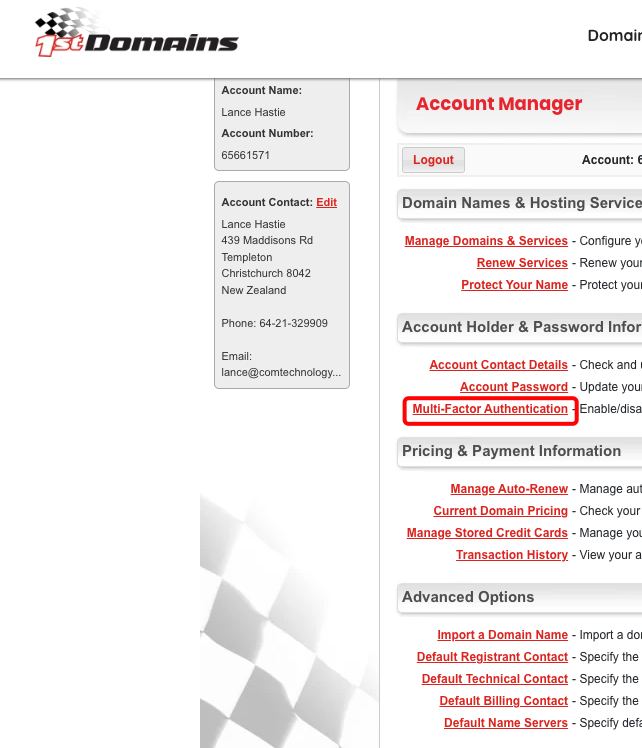Viewport: 642px width, 748px height.
Task: Click the Account Name value Lance Hastie
Action: pos(253,112)
